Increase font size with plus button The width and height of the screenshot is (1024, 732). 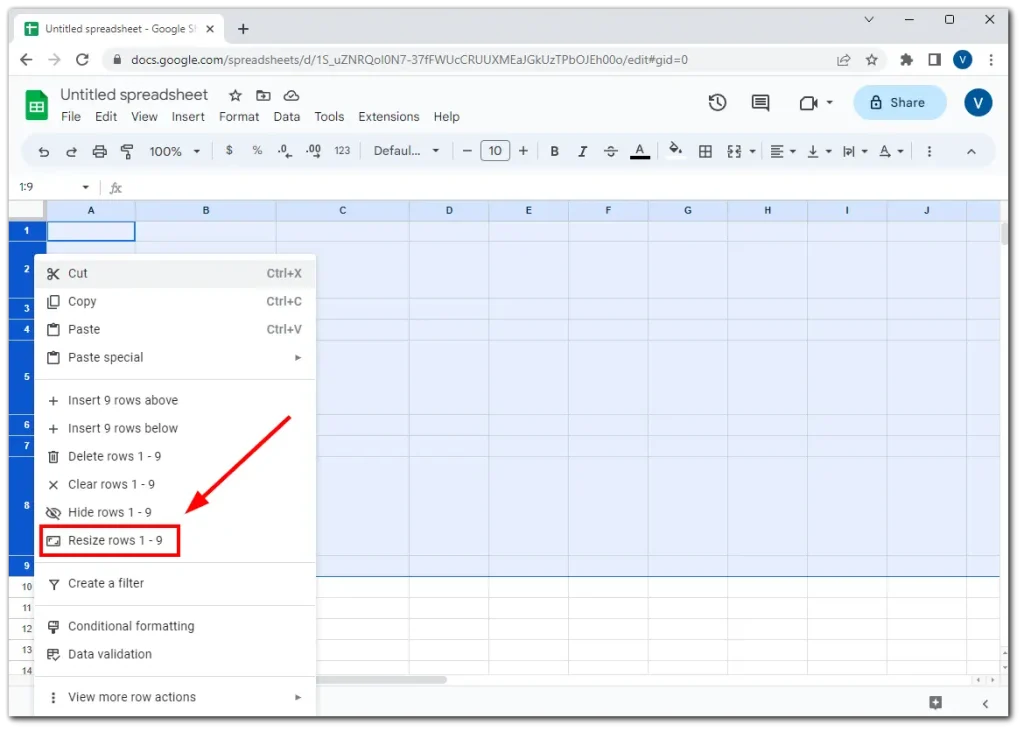[523, 151]
